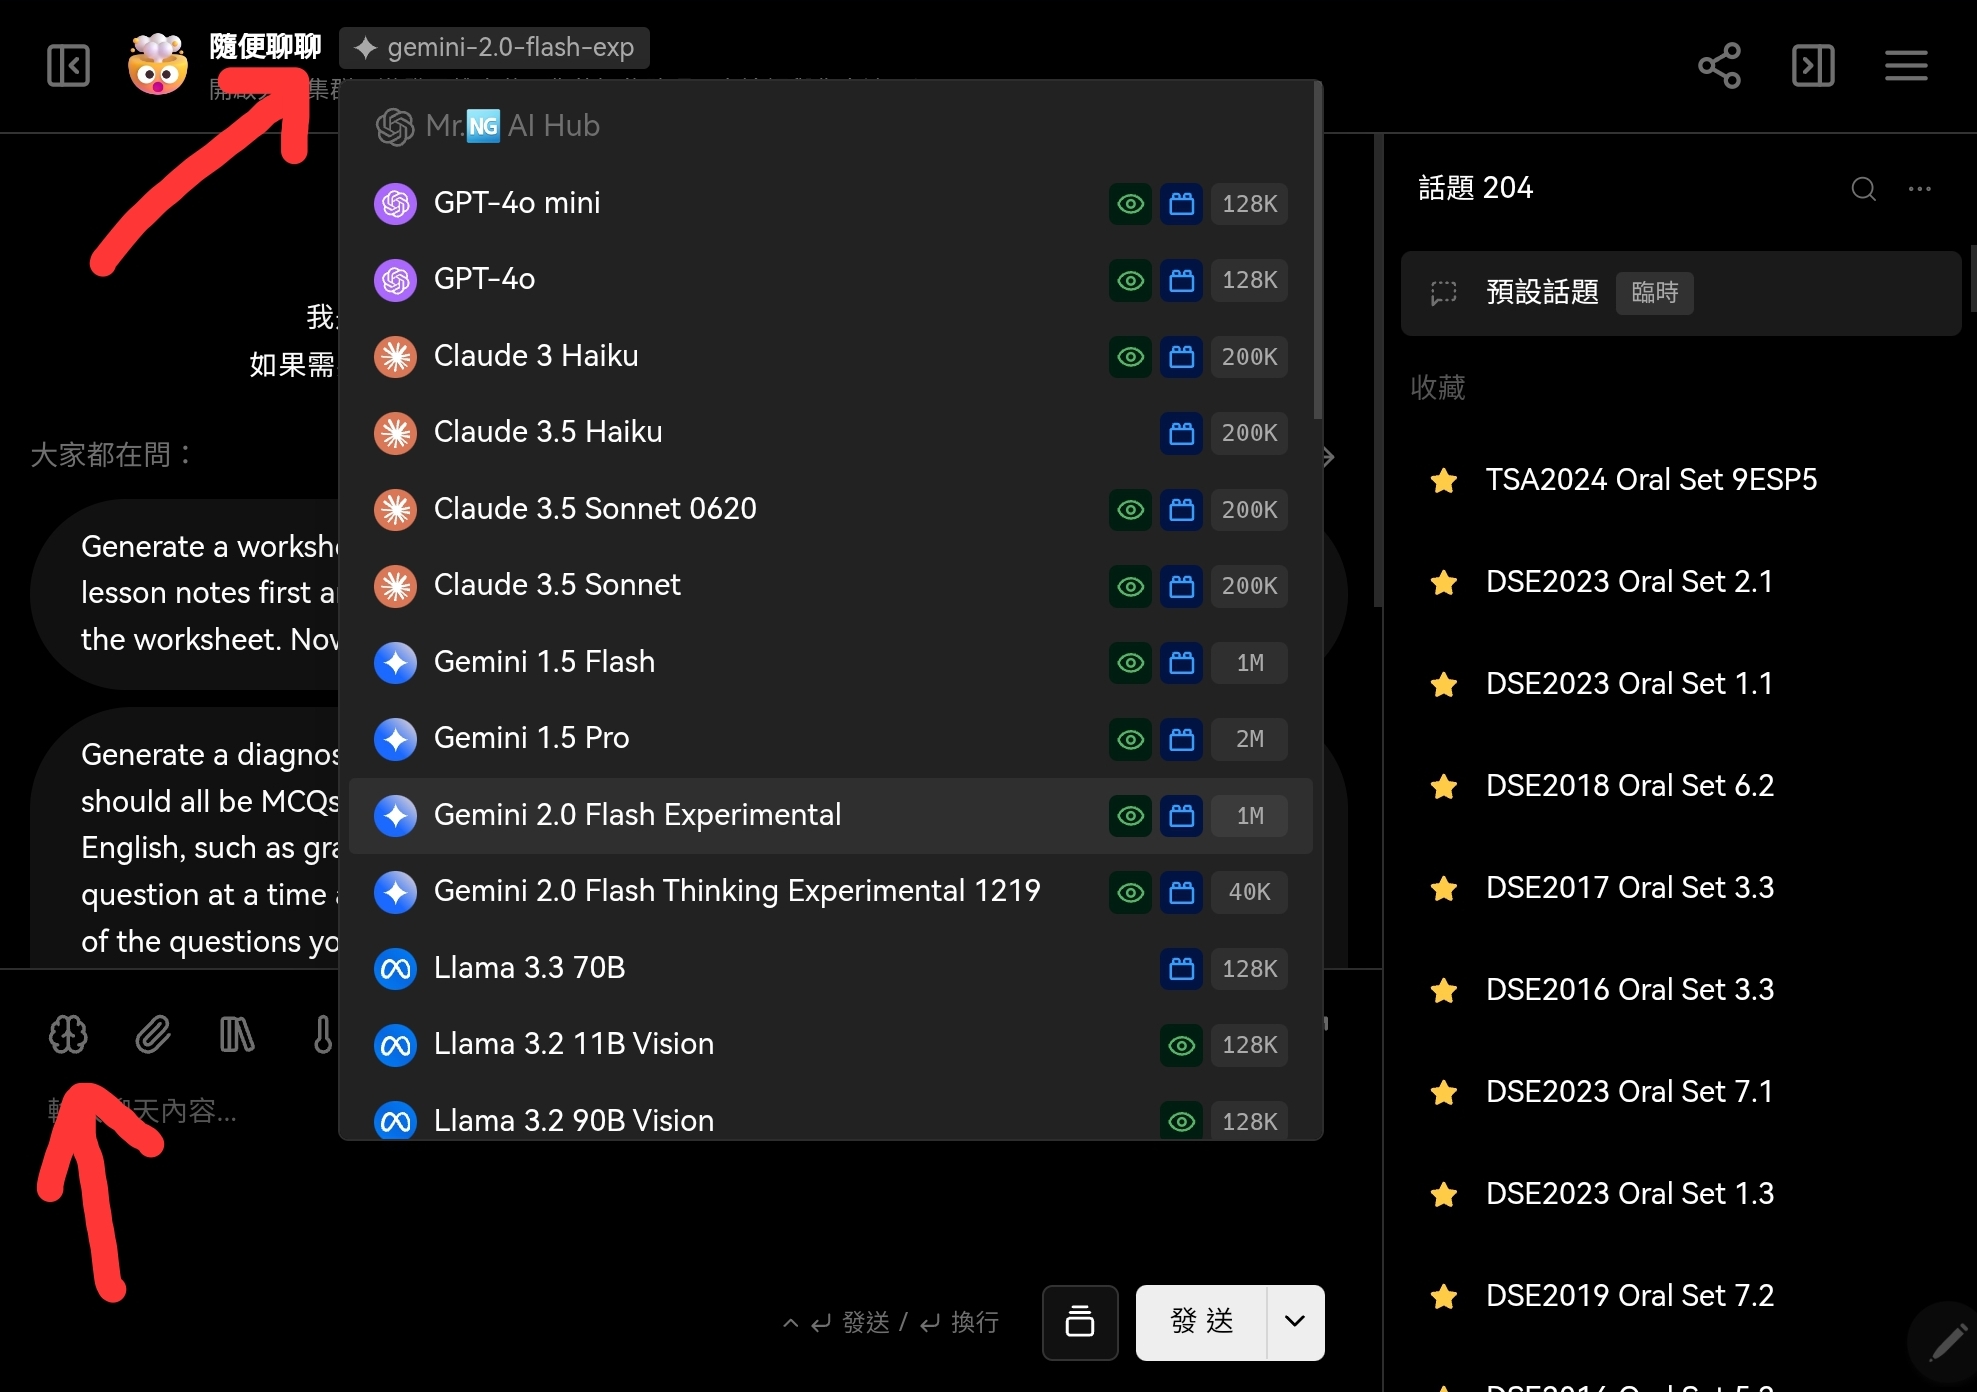The height and width of the screenshot is (1392, 1977).
Task: Select GPT-4o model
Action: click(x=830, y=280)
